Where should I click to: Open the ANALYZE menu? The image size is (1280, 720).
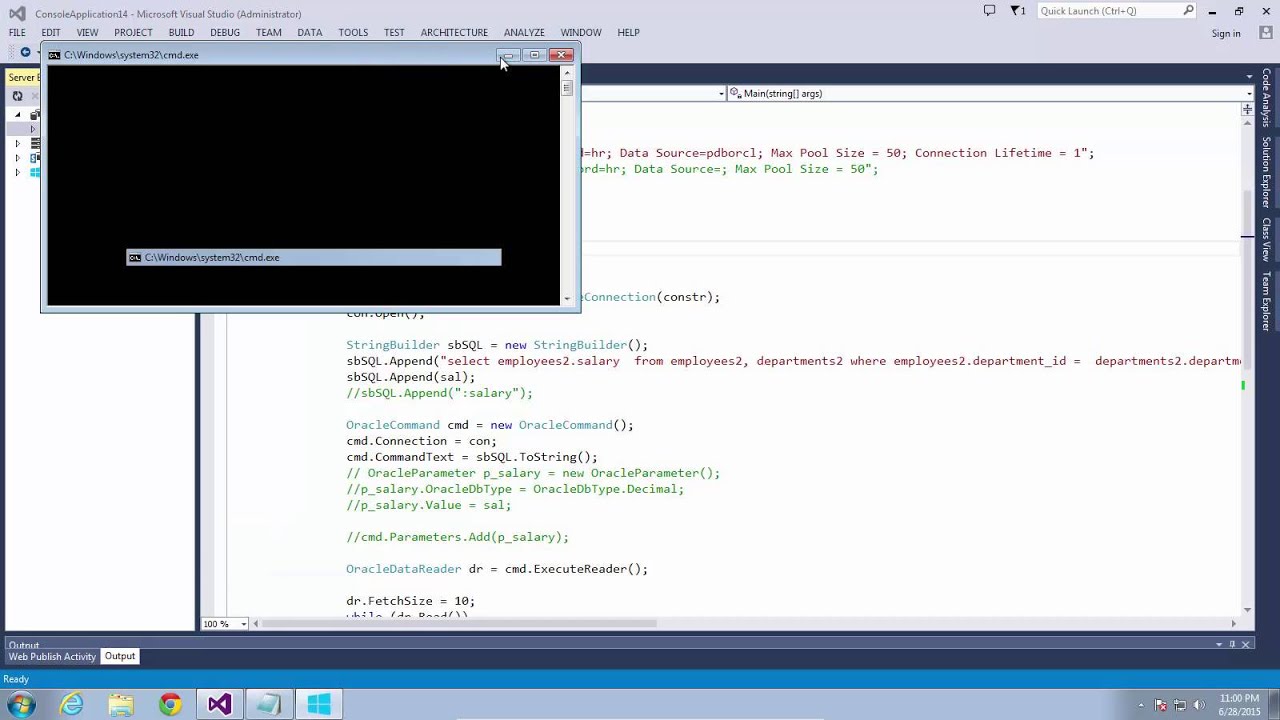click(524, 32)
